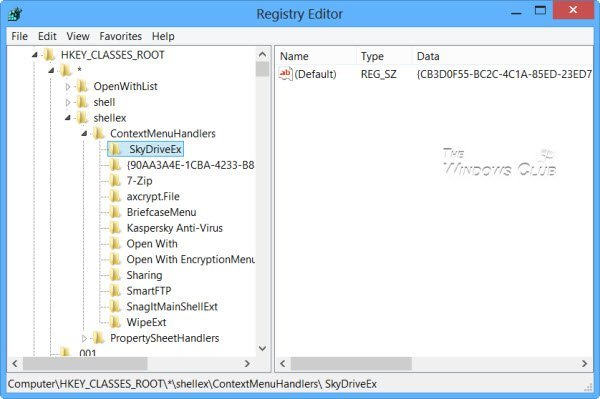Click the SmartFTP folder icon

(115, 291)
